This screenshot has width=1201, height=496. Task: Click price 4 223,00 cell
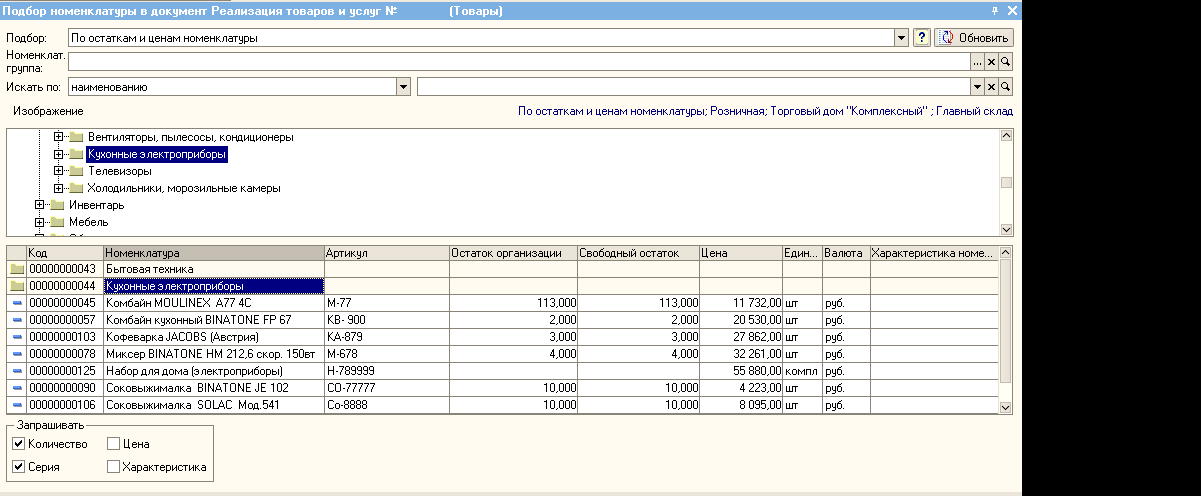click(x=741, y=388)
